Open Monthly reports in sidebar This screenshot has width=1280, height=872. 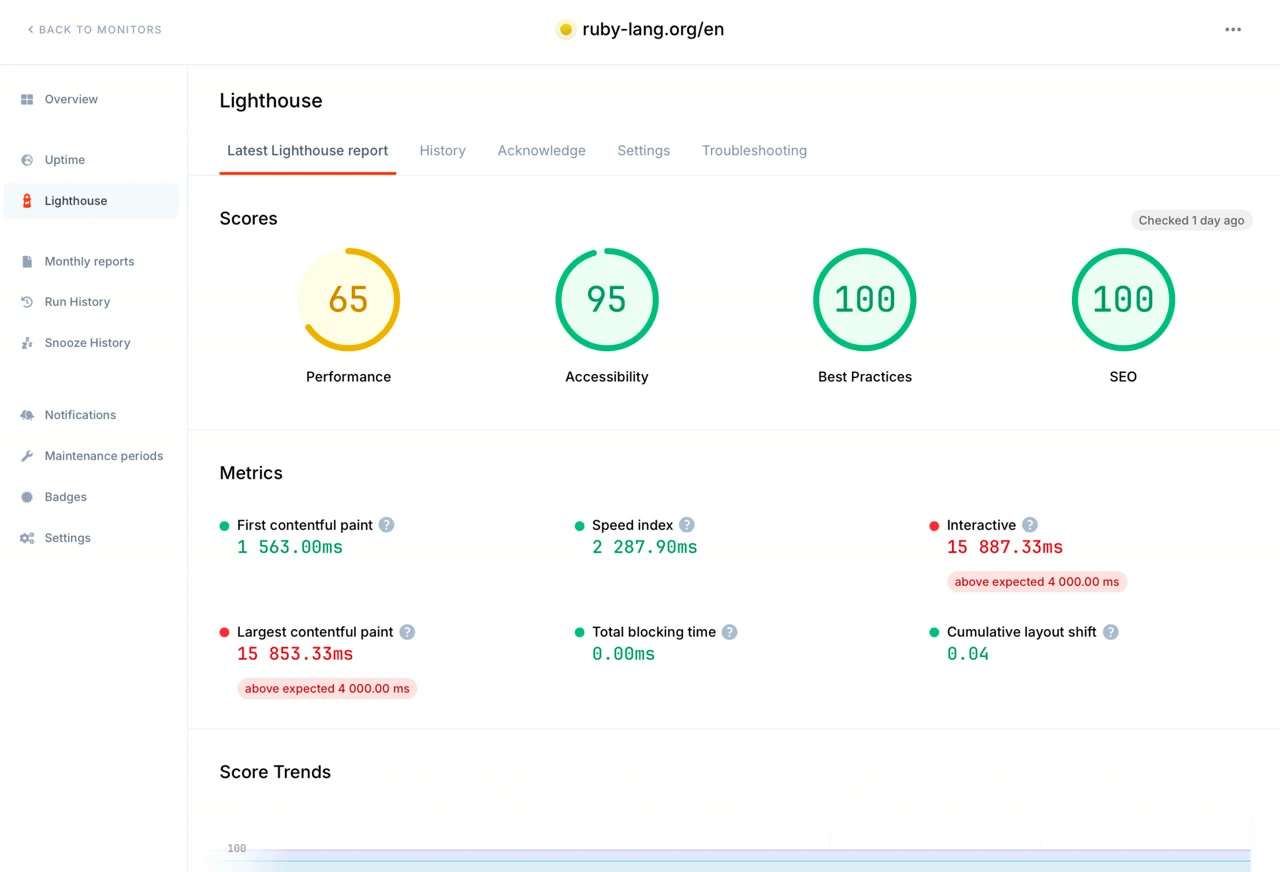91,261
